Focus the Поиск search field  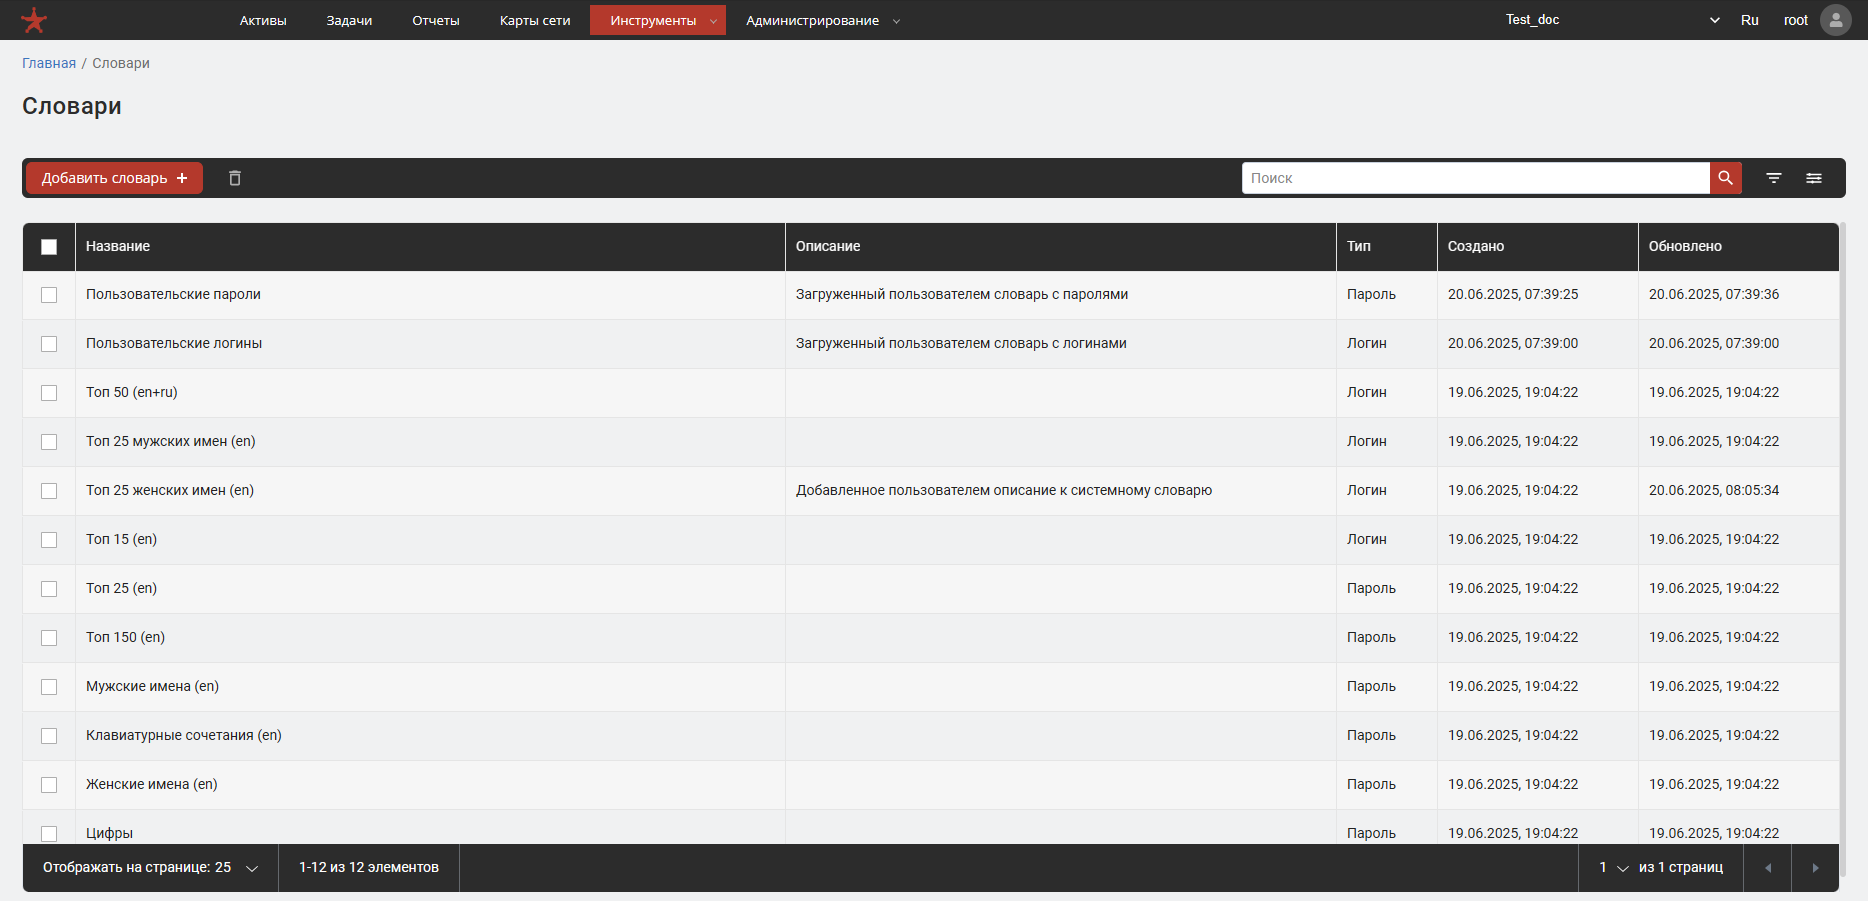[1475, 178]
